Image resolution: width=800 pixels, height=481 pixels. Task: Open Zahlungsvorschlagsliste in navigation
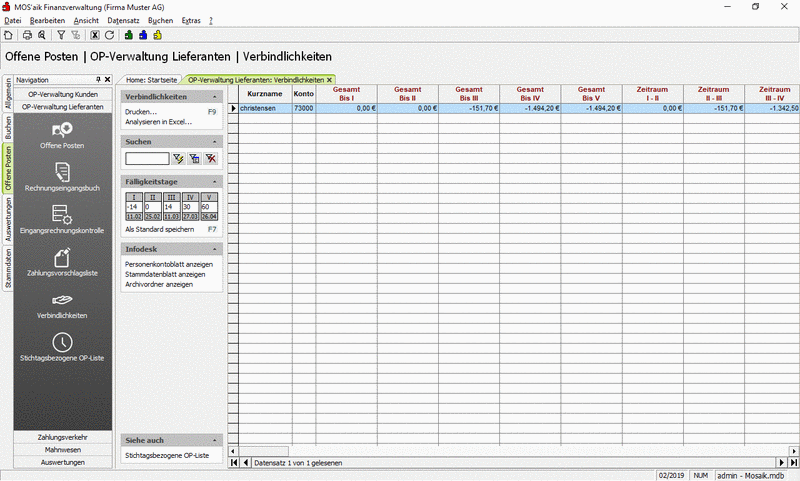pyautogui.click(x=62, y=262)
